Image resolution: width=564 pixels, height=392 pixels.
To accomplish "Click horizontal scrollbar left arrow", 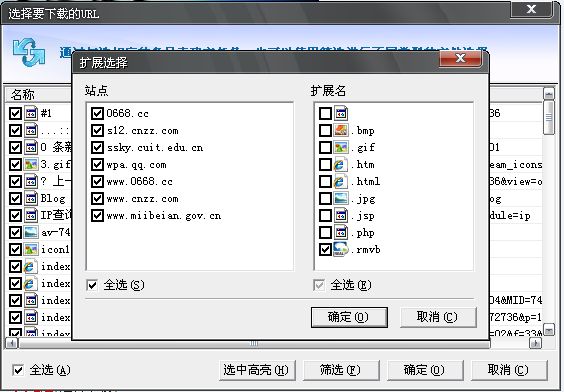I will click(x=12, y=343).
